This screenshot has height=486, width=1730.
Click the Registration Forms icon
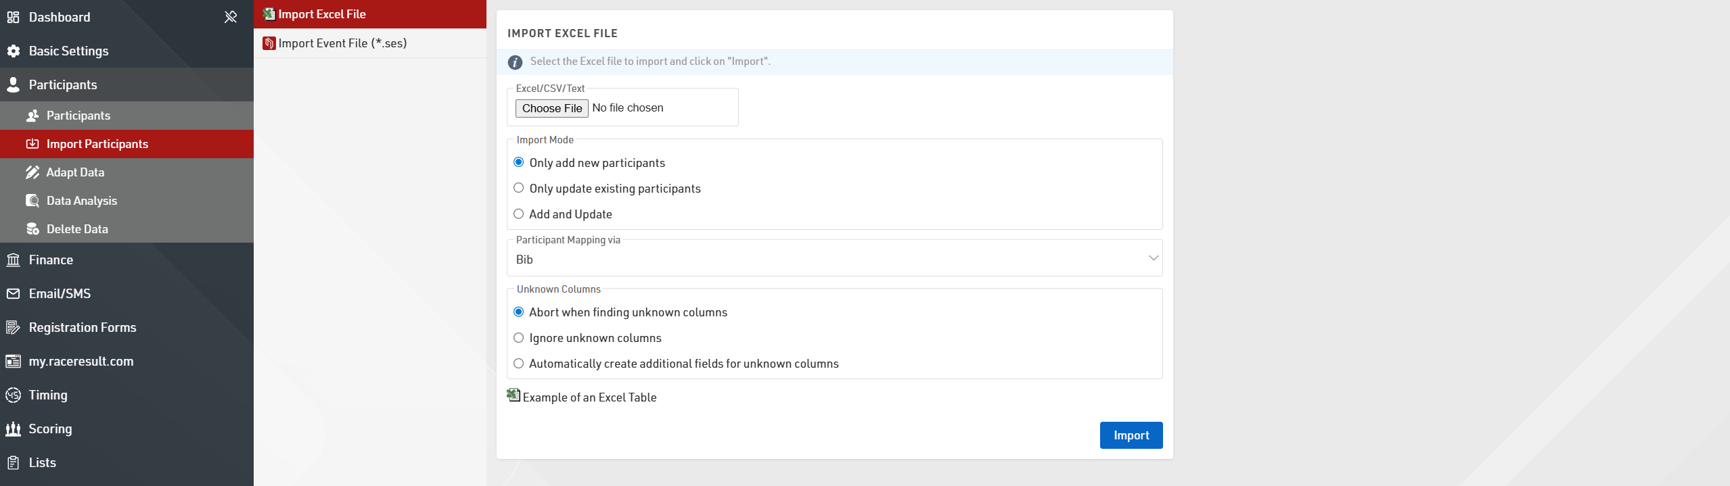click(x=13, y=328)
